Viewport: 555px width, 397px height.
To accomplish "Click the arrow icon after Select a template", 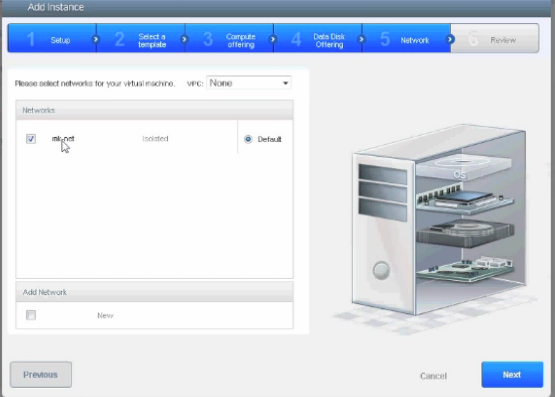I will [184, 39].
